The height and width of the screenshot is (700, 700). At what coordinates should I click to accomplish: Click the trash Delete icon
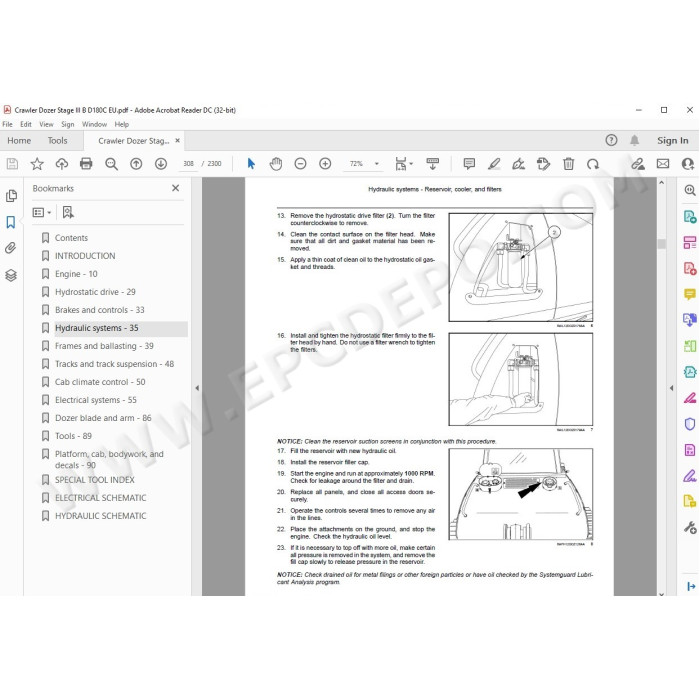coord(568,164)
